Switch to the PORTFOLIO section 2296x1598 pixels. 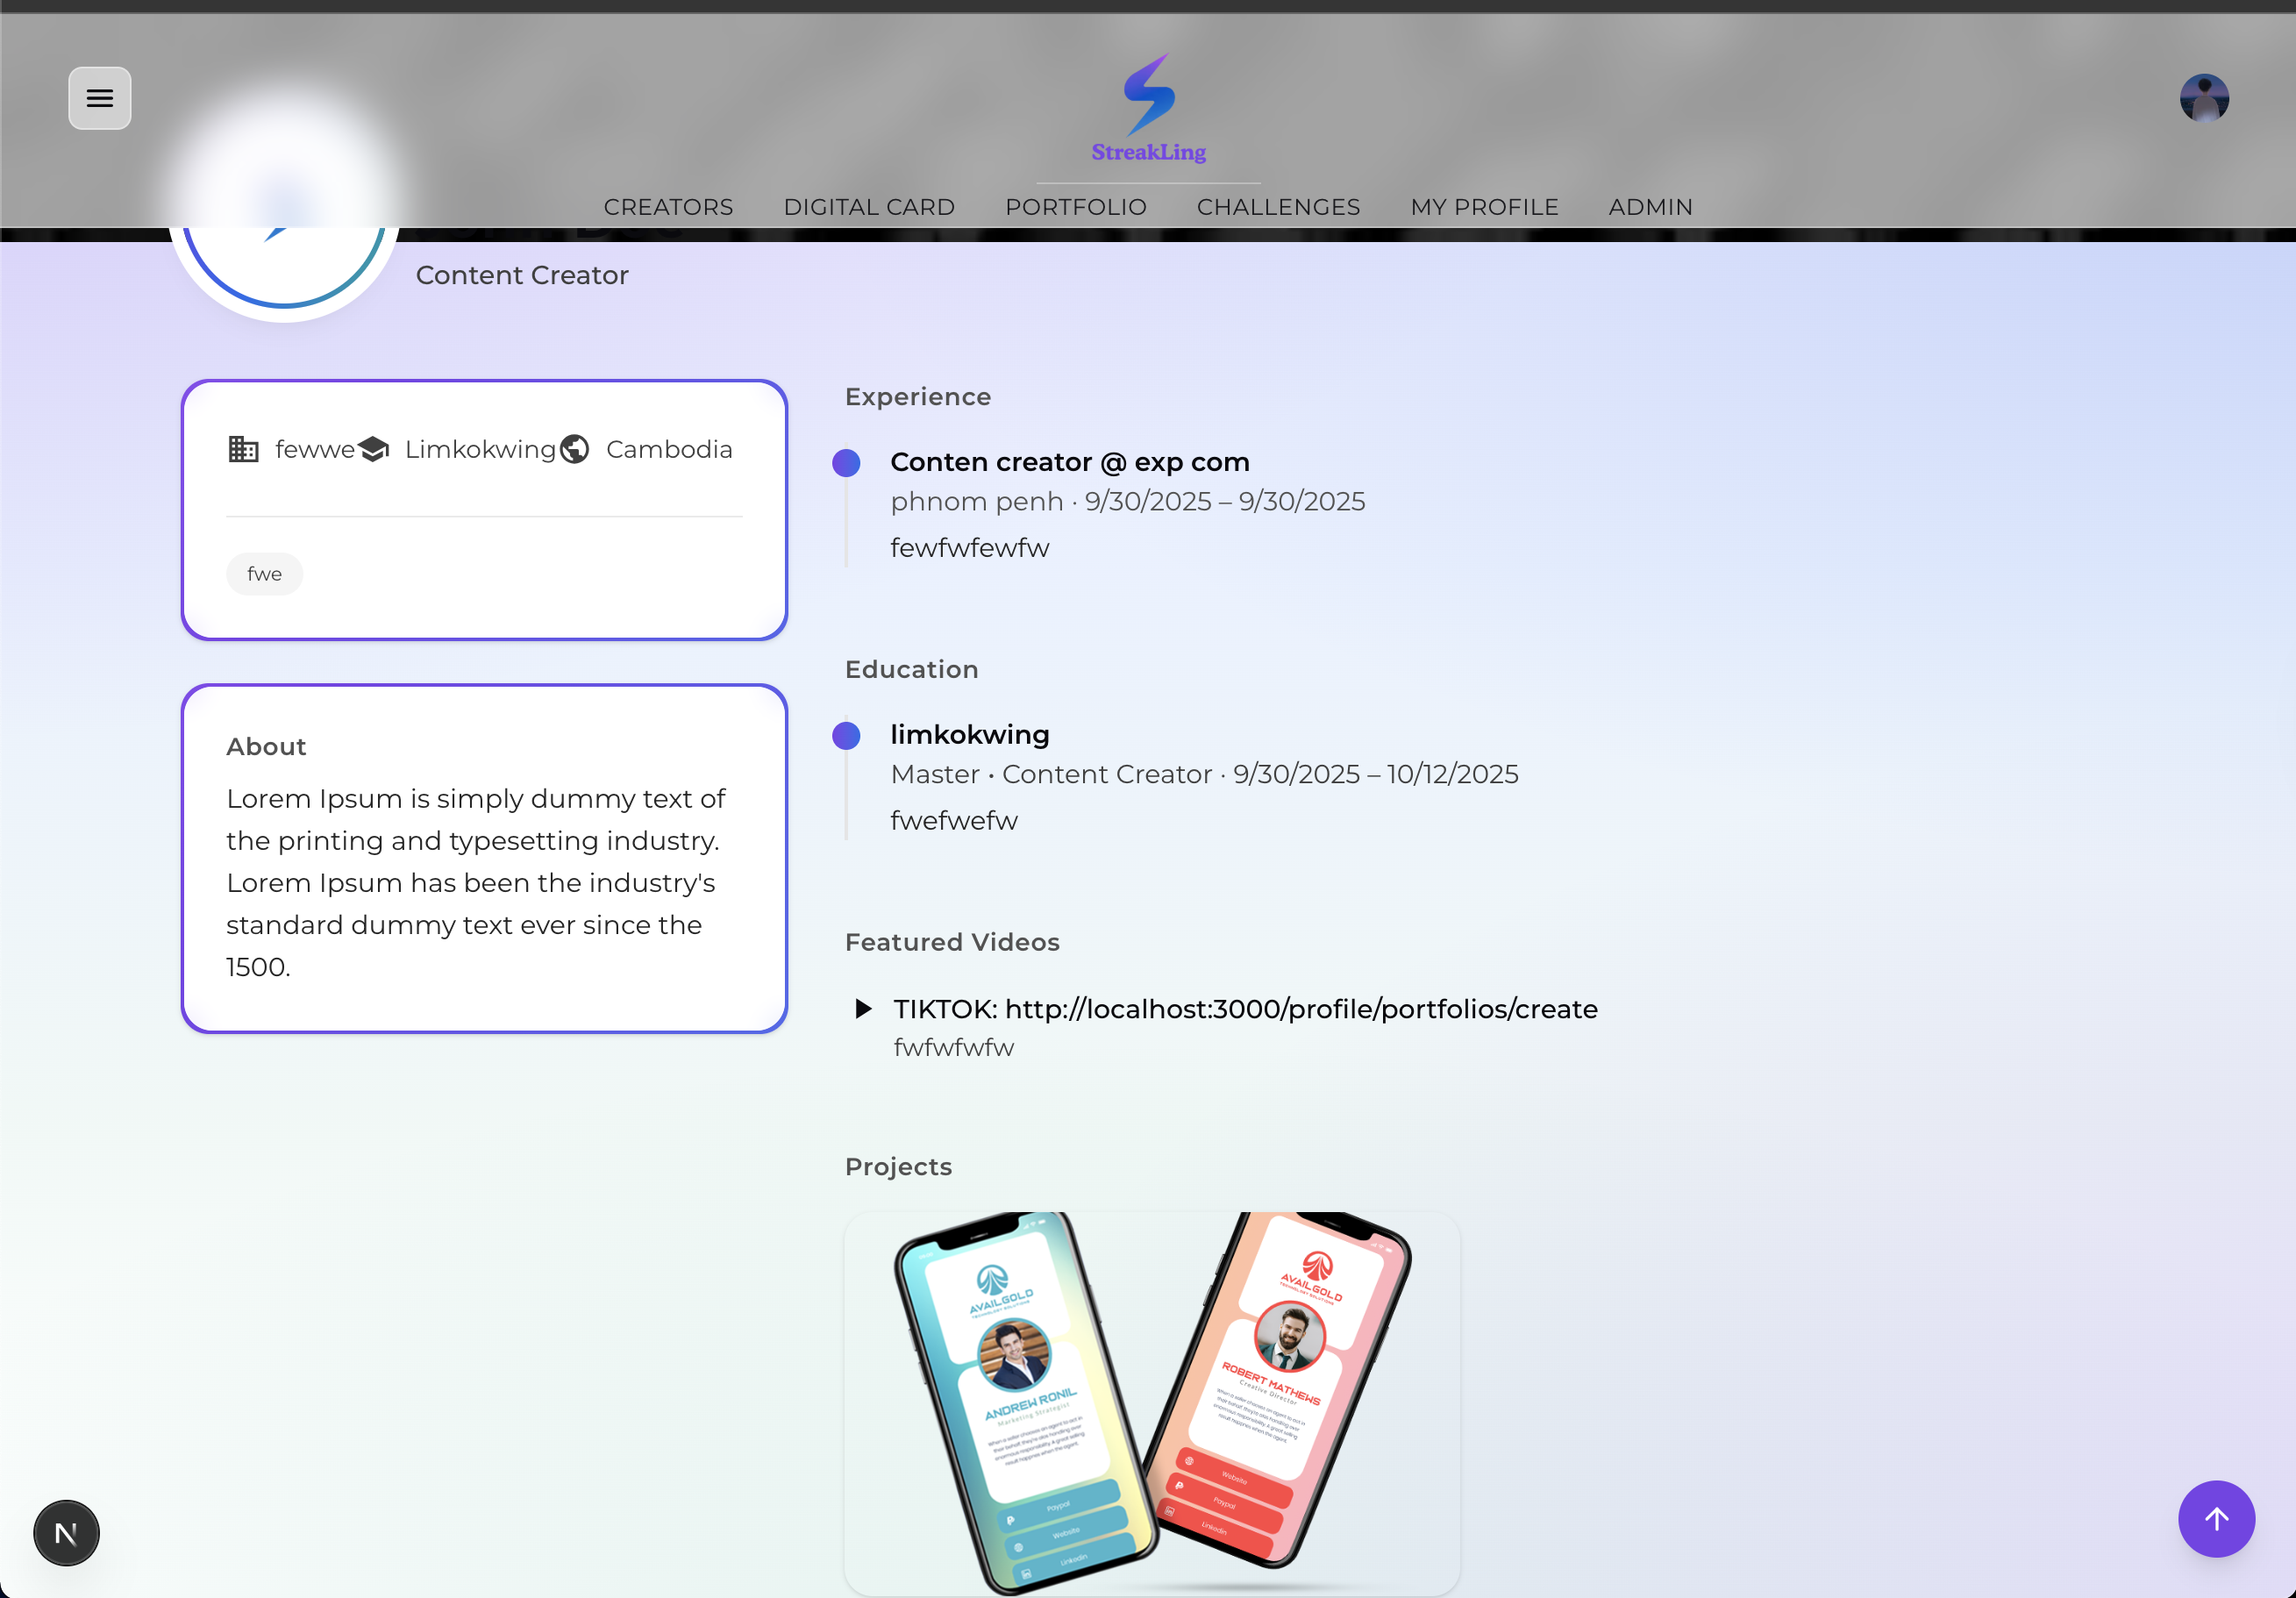coord(1075,207)
